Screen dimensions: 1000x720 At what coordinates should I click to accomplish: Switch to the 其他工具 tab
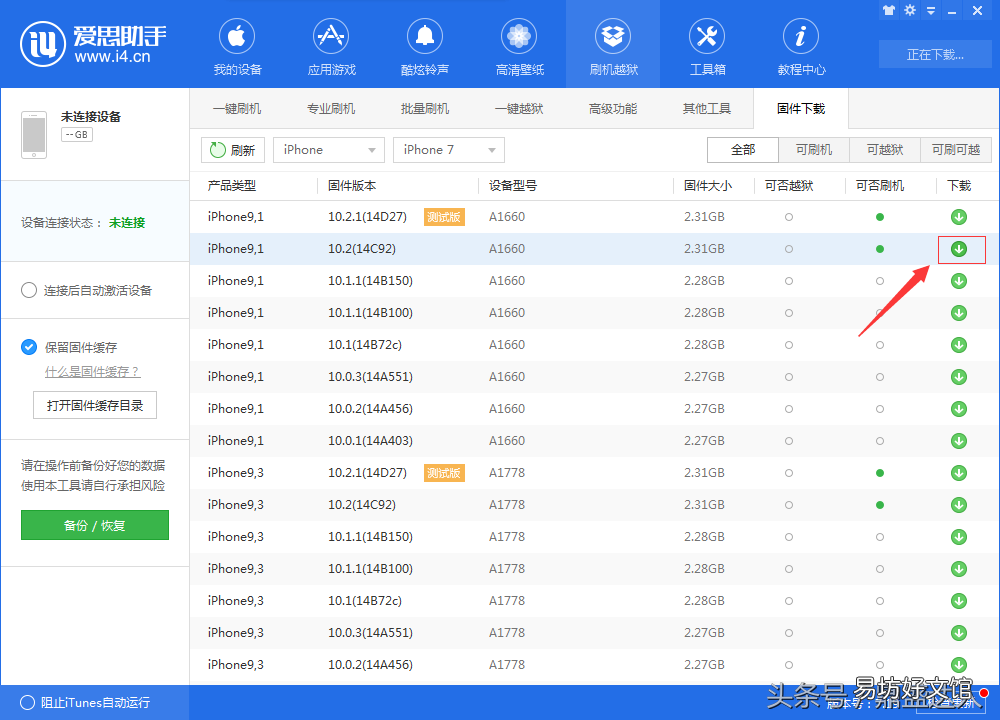pyautogui.click(x=707, y=108)
